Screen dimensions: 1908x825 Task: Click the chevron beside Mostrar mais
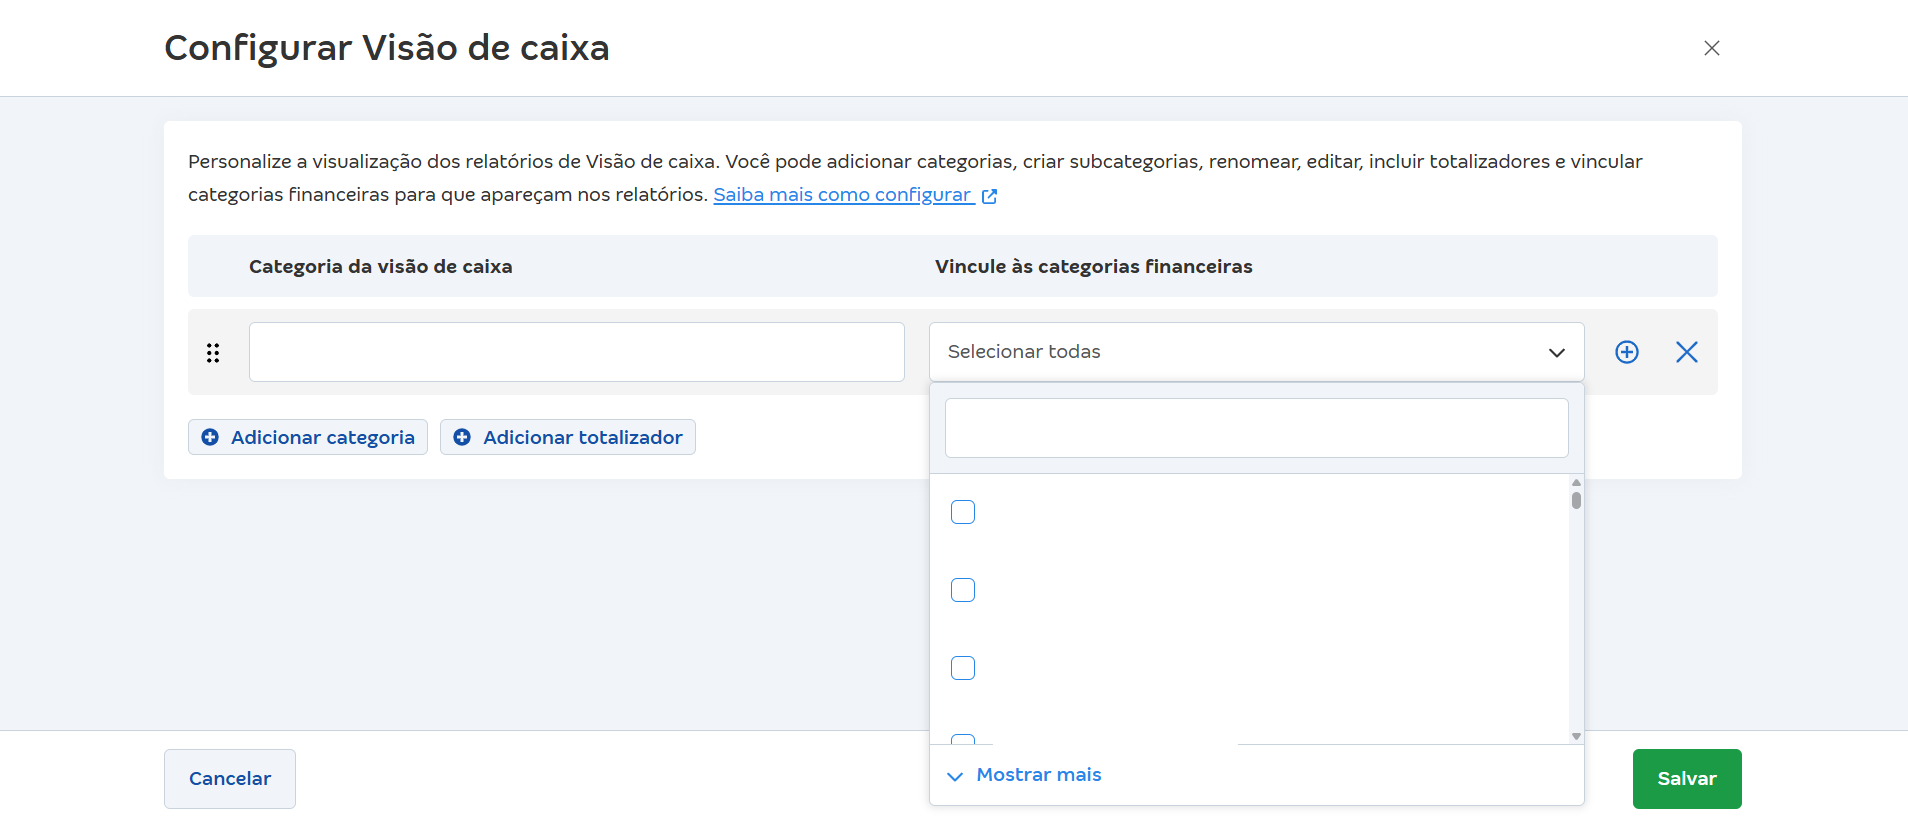(955, 776)
